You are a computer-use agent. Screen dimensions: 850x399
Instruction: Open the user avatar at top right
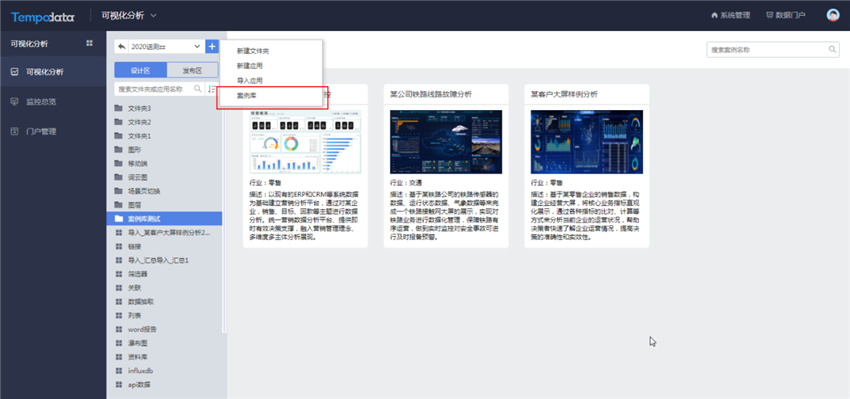pos(833,15)
